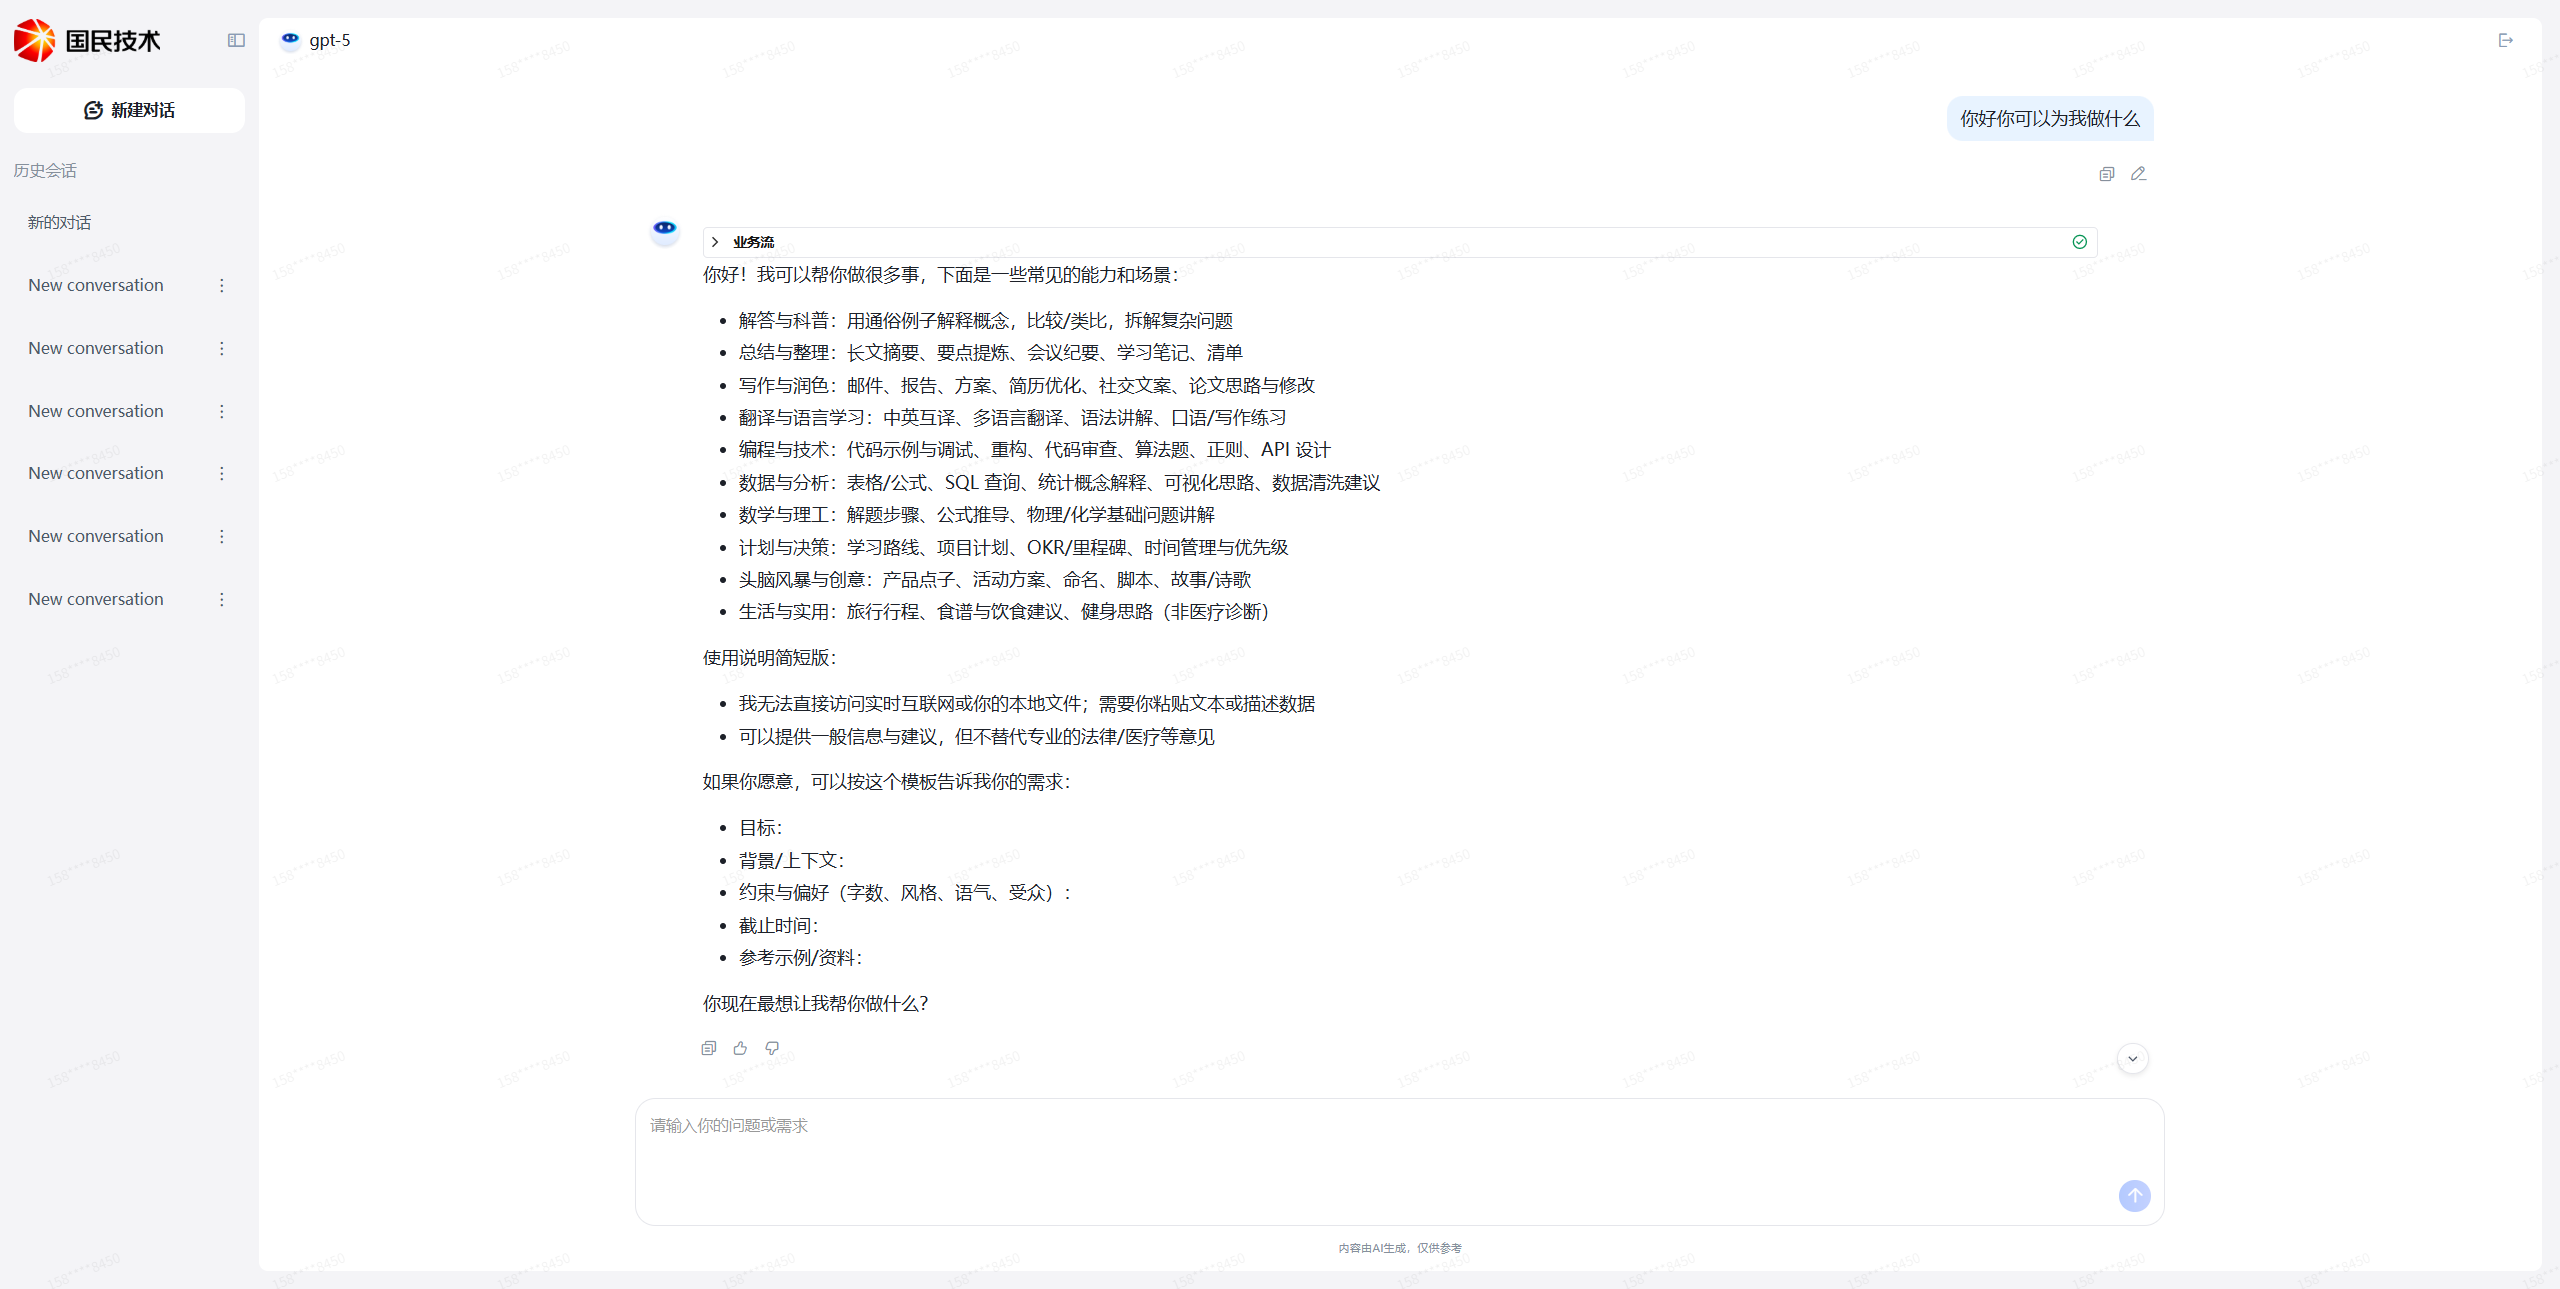Screen dimensions: 2560x1289
Task: Open the exit/logout icon at top right
Action: tap(2506, 40)
